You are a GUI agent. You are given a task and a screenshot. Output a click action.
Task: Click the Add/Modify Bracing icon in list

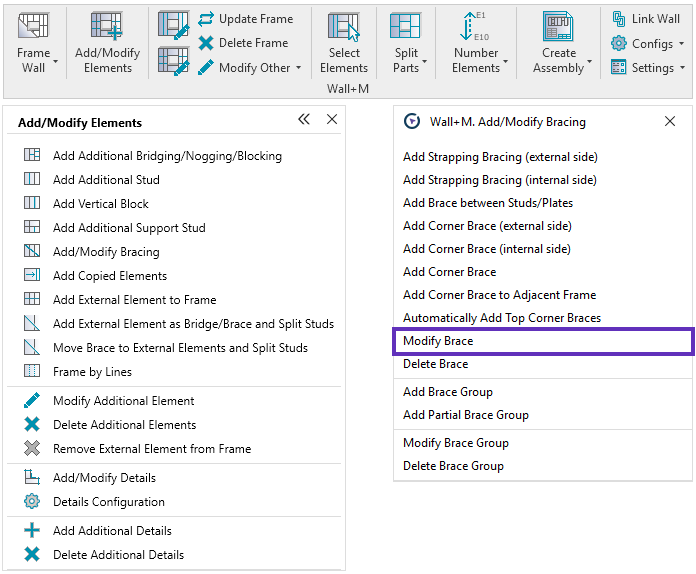(x=33, y=252)
